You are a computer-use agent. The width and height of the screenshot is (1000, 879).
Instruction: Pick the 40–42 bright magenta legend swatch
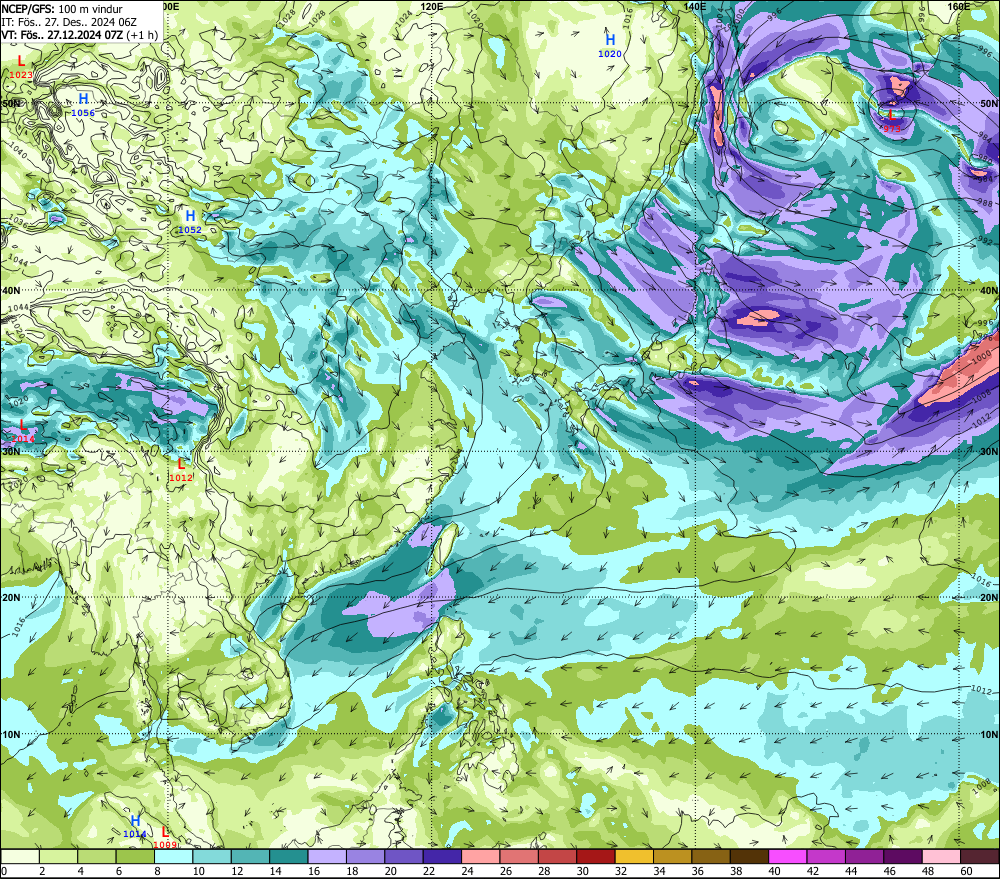(788, 857)
